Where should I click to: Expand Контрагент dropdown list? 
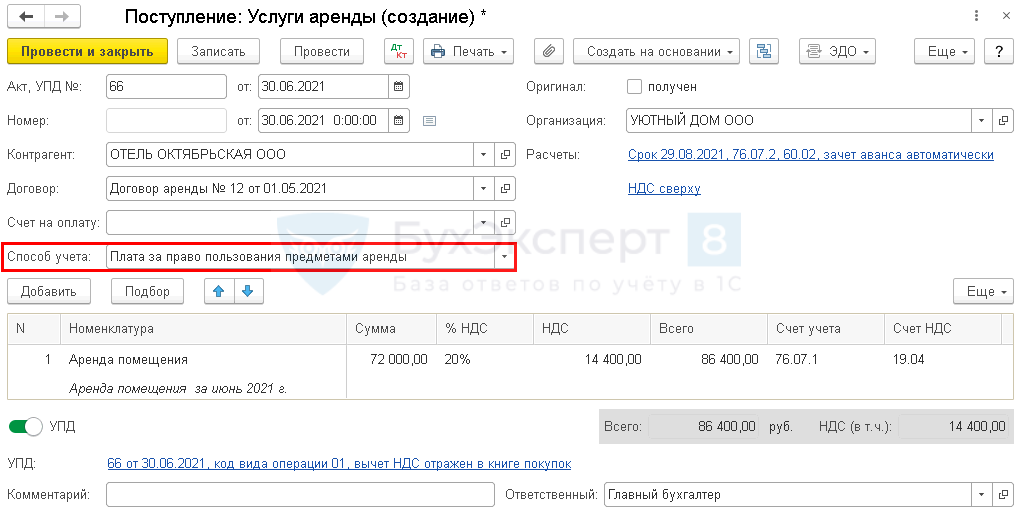[x=483, y=155]
